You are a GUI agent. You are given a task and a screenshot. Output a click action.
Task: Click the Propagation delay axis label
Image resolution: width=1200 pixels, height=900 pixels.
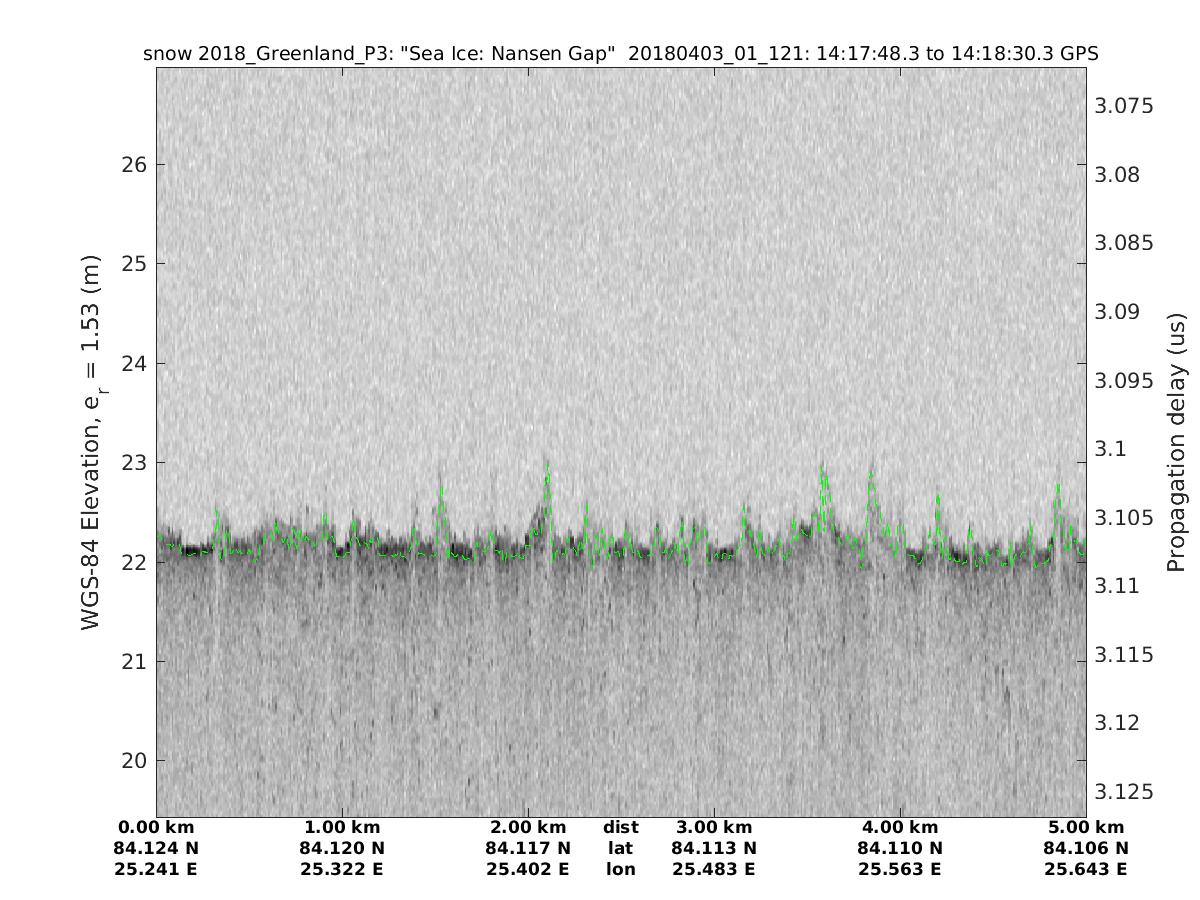tap(1176, 442)
